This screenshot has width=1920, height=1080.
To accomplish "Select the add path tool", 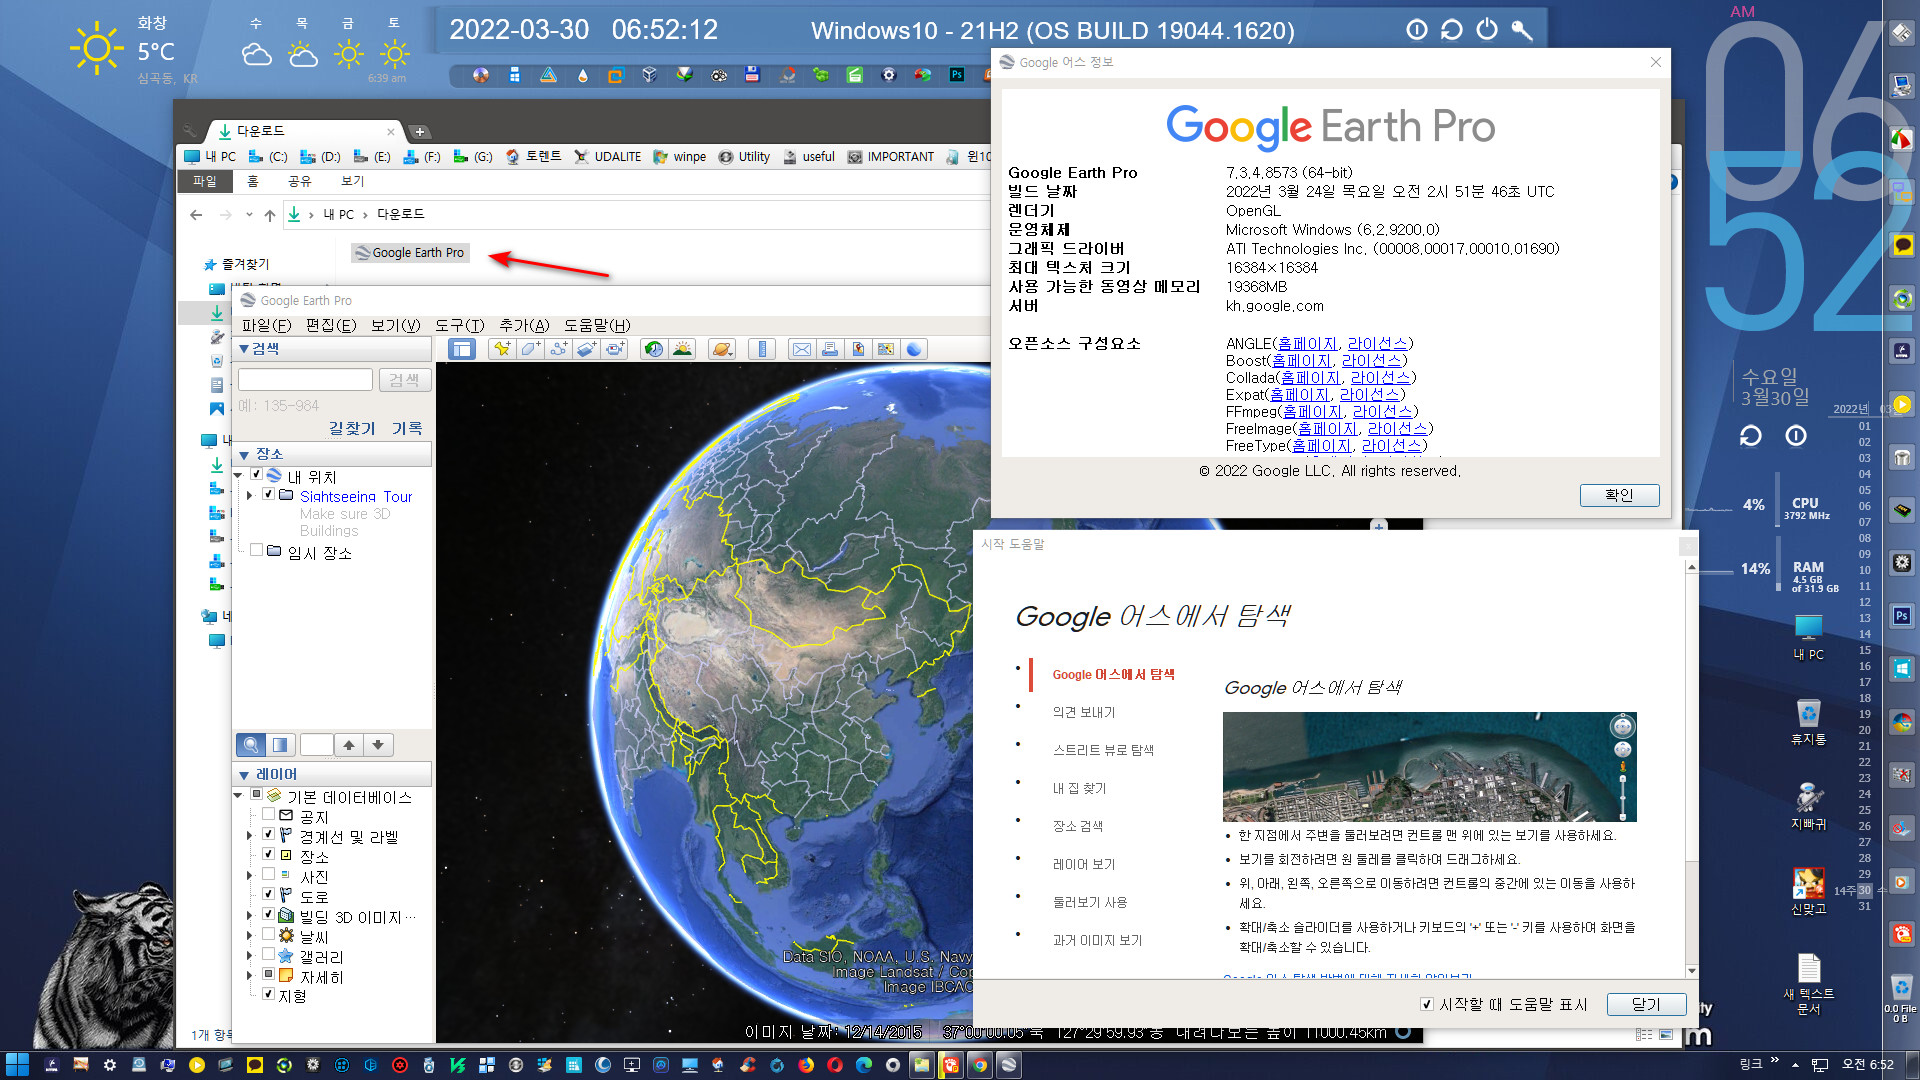I will pos(558,349).
